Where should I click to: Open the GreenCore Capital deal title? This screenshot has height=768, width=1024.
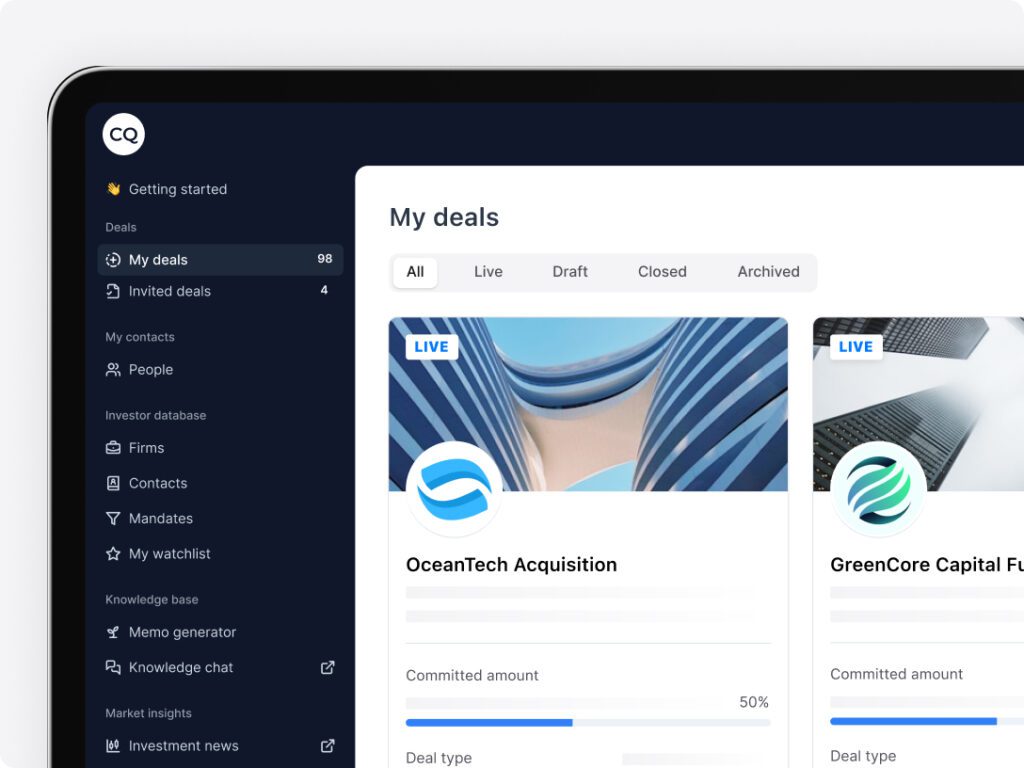(927, 564)
